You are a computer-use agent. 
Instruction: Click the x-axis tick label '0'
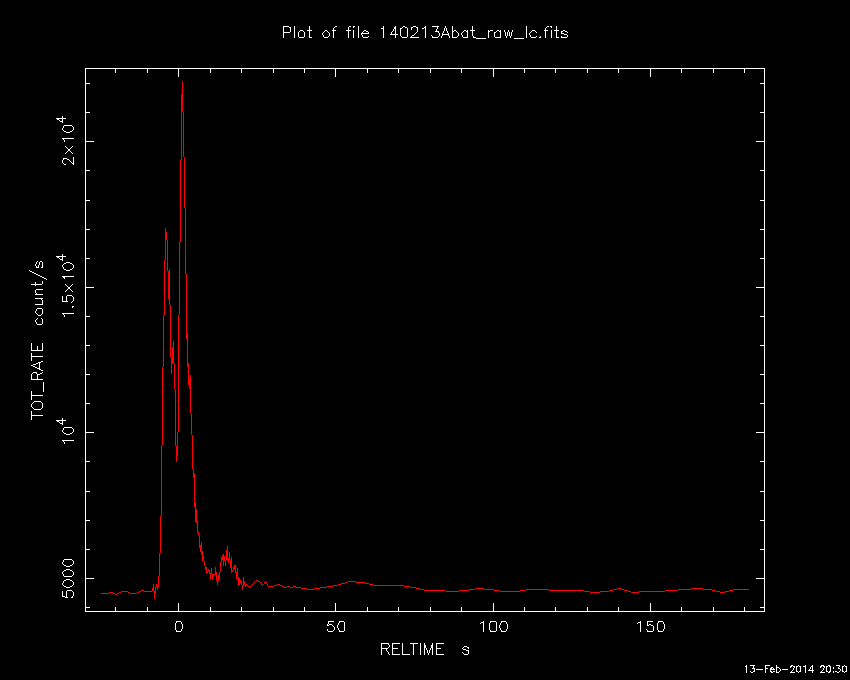[178, 627]
